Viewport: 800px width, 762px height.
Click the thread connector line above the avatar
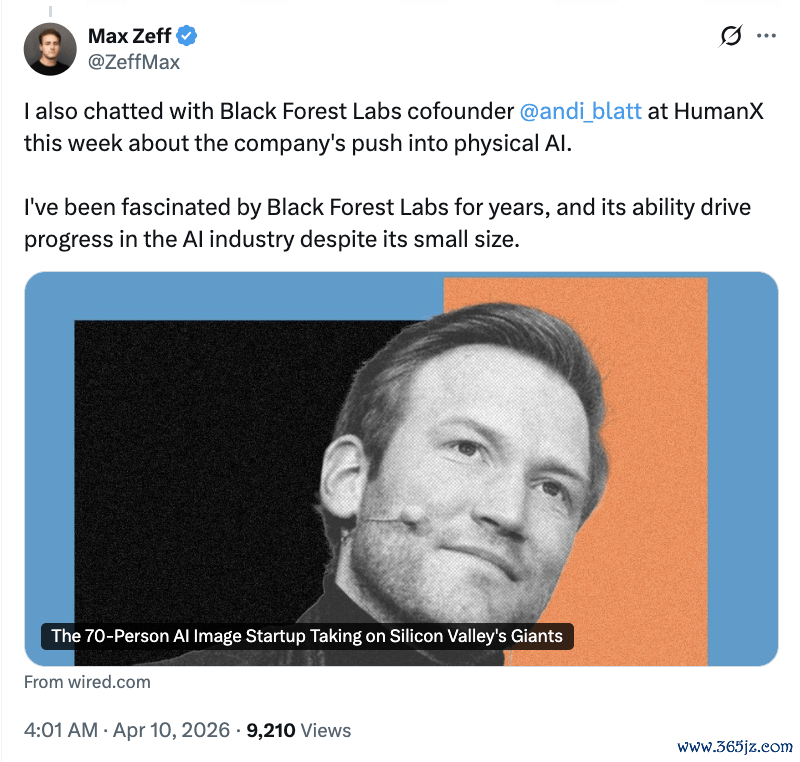50,11
